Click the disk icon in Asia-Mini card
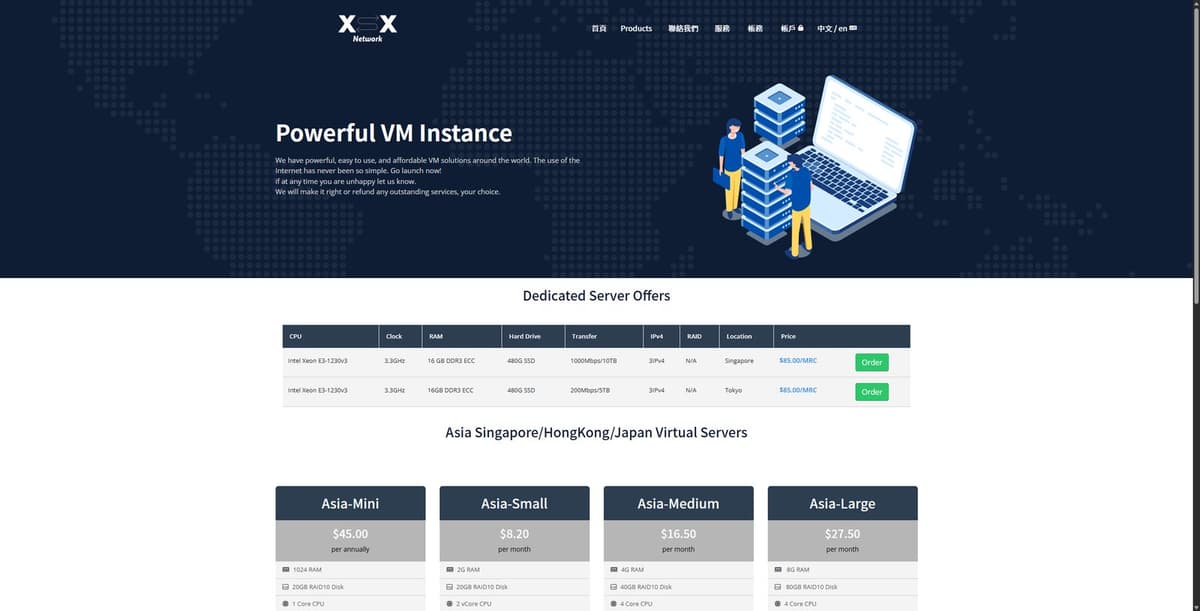Image resolution: width=1200 pixels, height=611 pixels. pos(286,587)
